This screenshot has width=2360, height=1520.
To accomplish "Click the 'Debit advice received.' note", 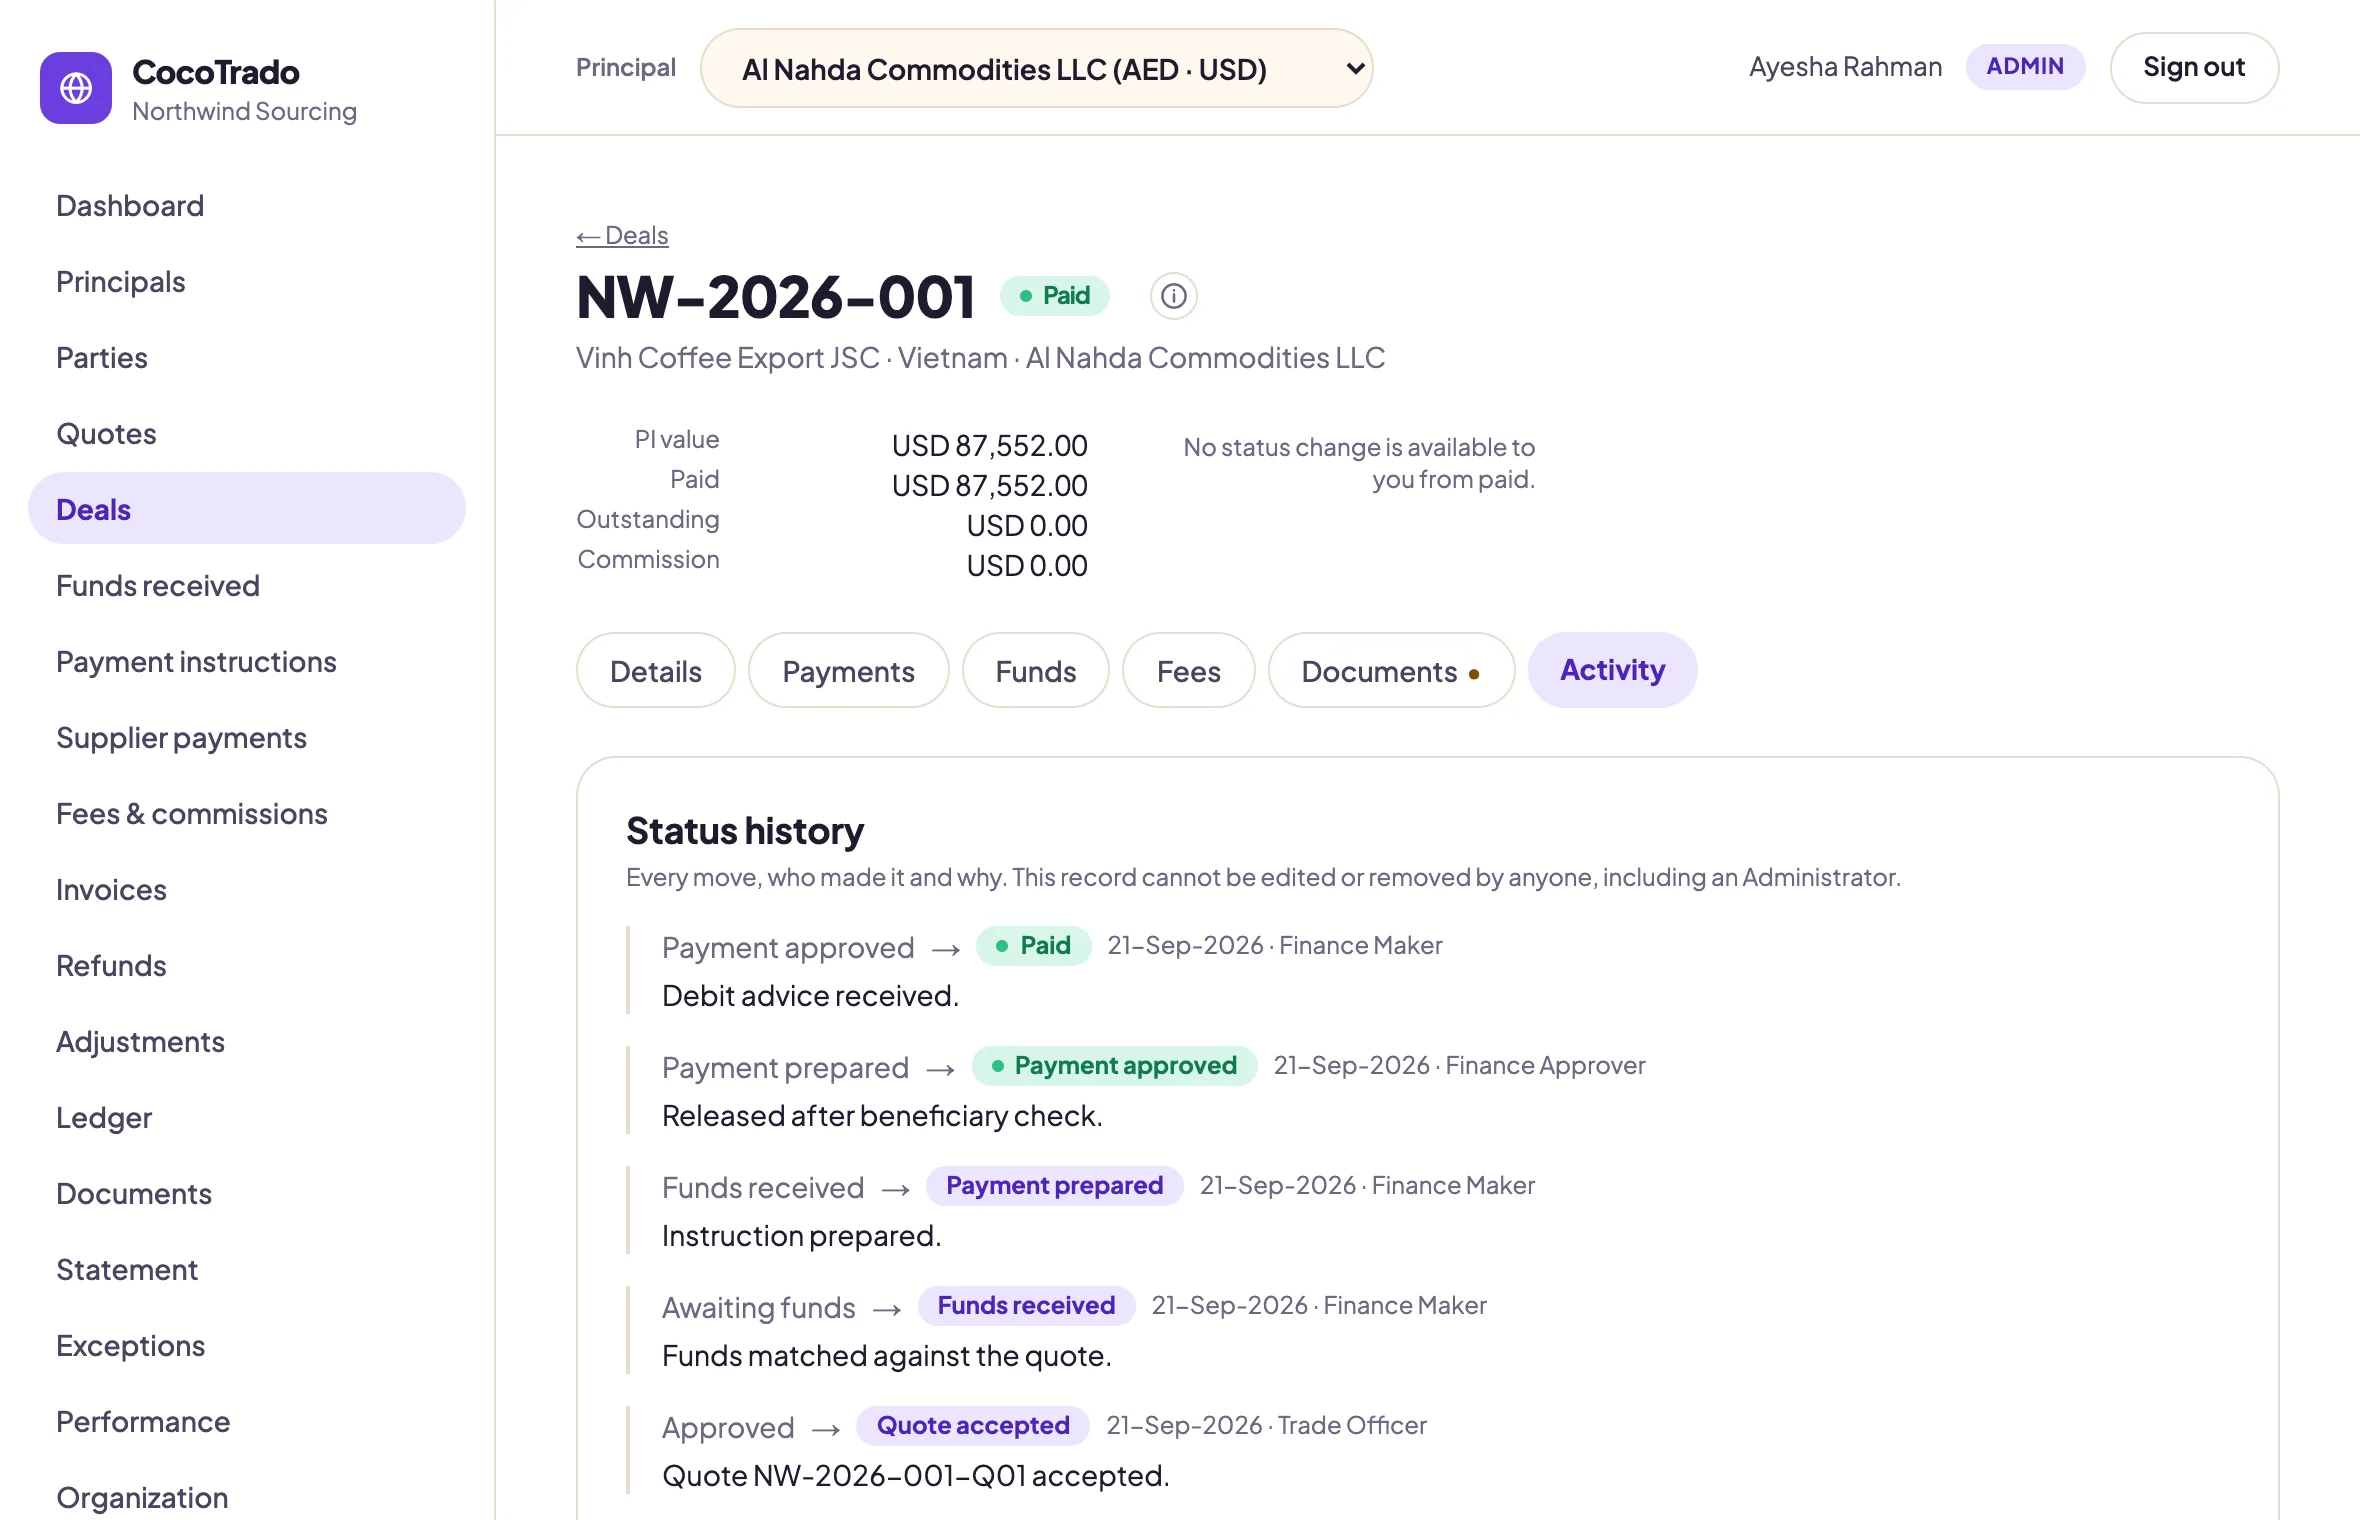I will click(x=810, y=996).
